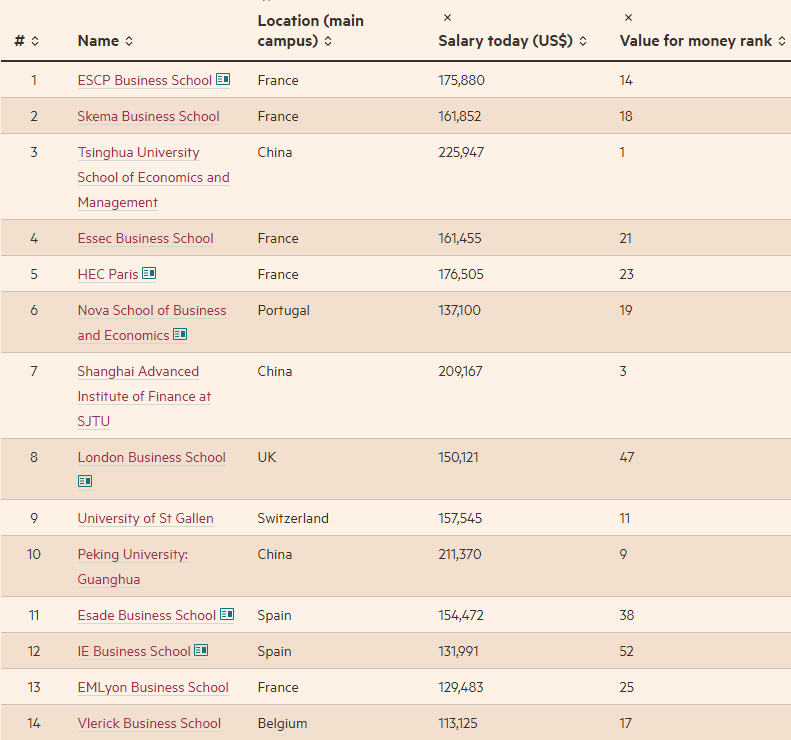Select salary value 157,545
The height and width of the screenshot is (740, 791).
460,518
